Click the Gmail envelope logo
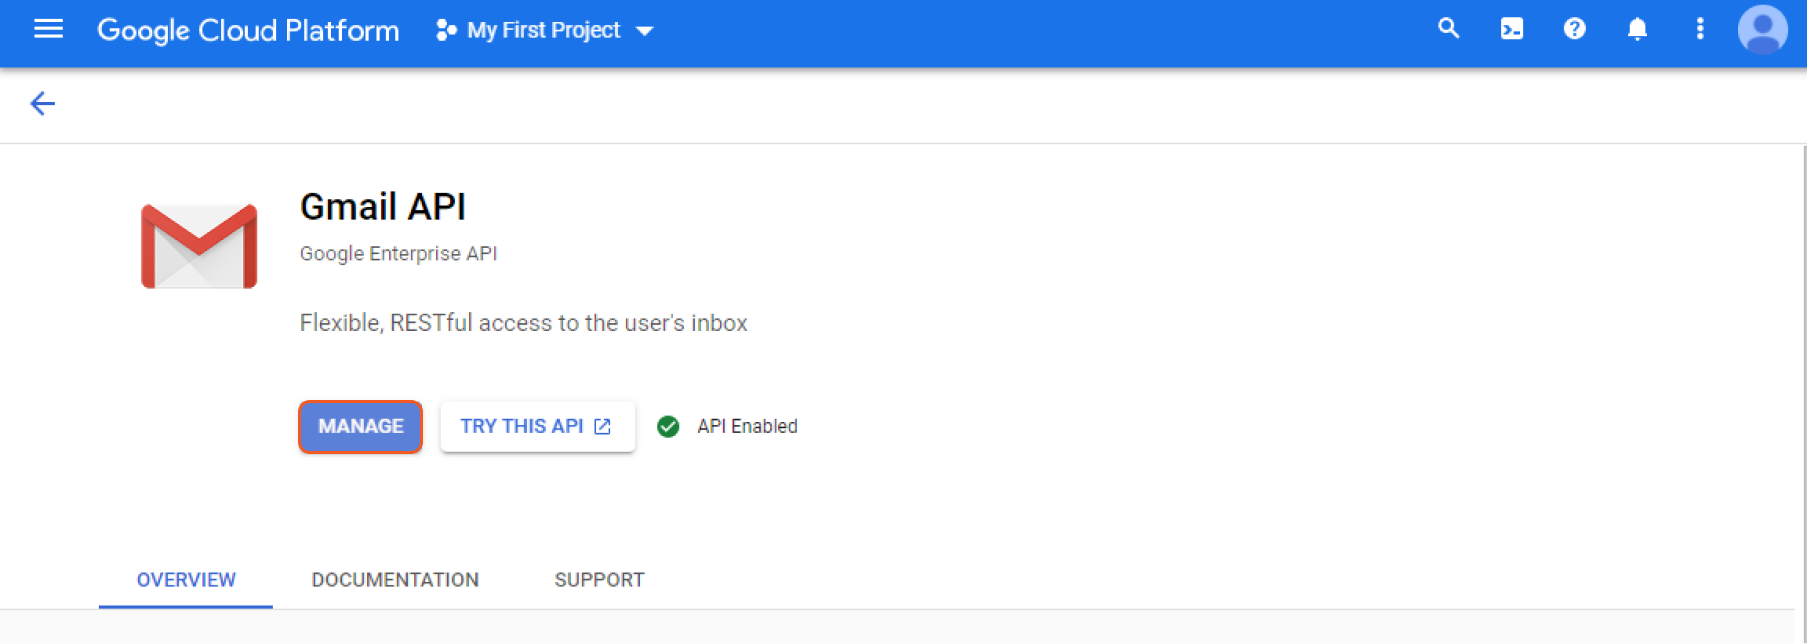 pos(199,246)
